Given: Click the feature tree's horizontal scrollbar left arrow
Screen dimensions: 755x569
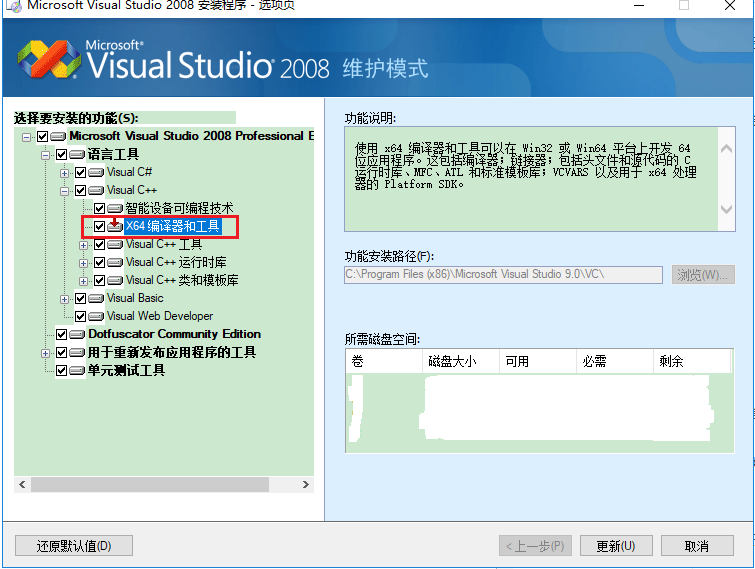Looking at the screenshot, I should point(22,485).
